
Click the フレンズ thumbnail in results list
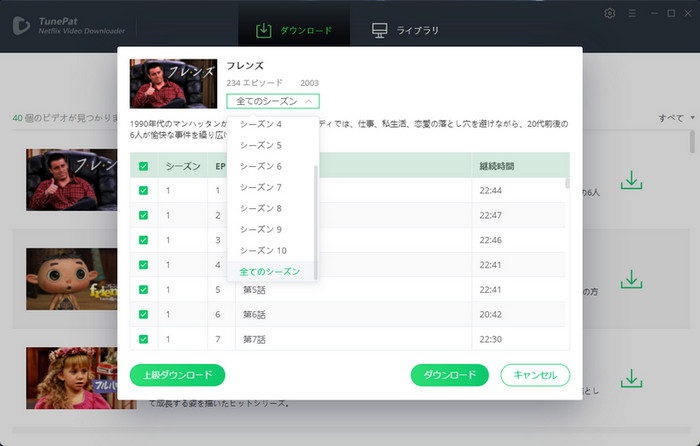[71, 180]
